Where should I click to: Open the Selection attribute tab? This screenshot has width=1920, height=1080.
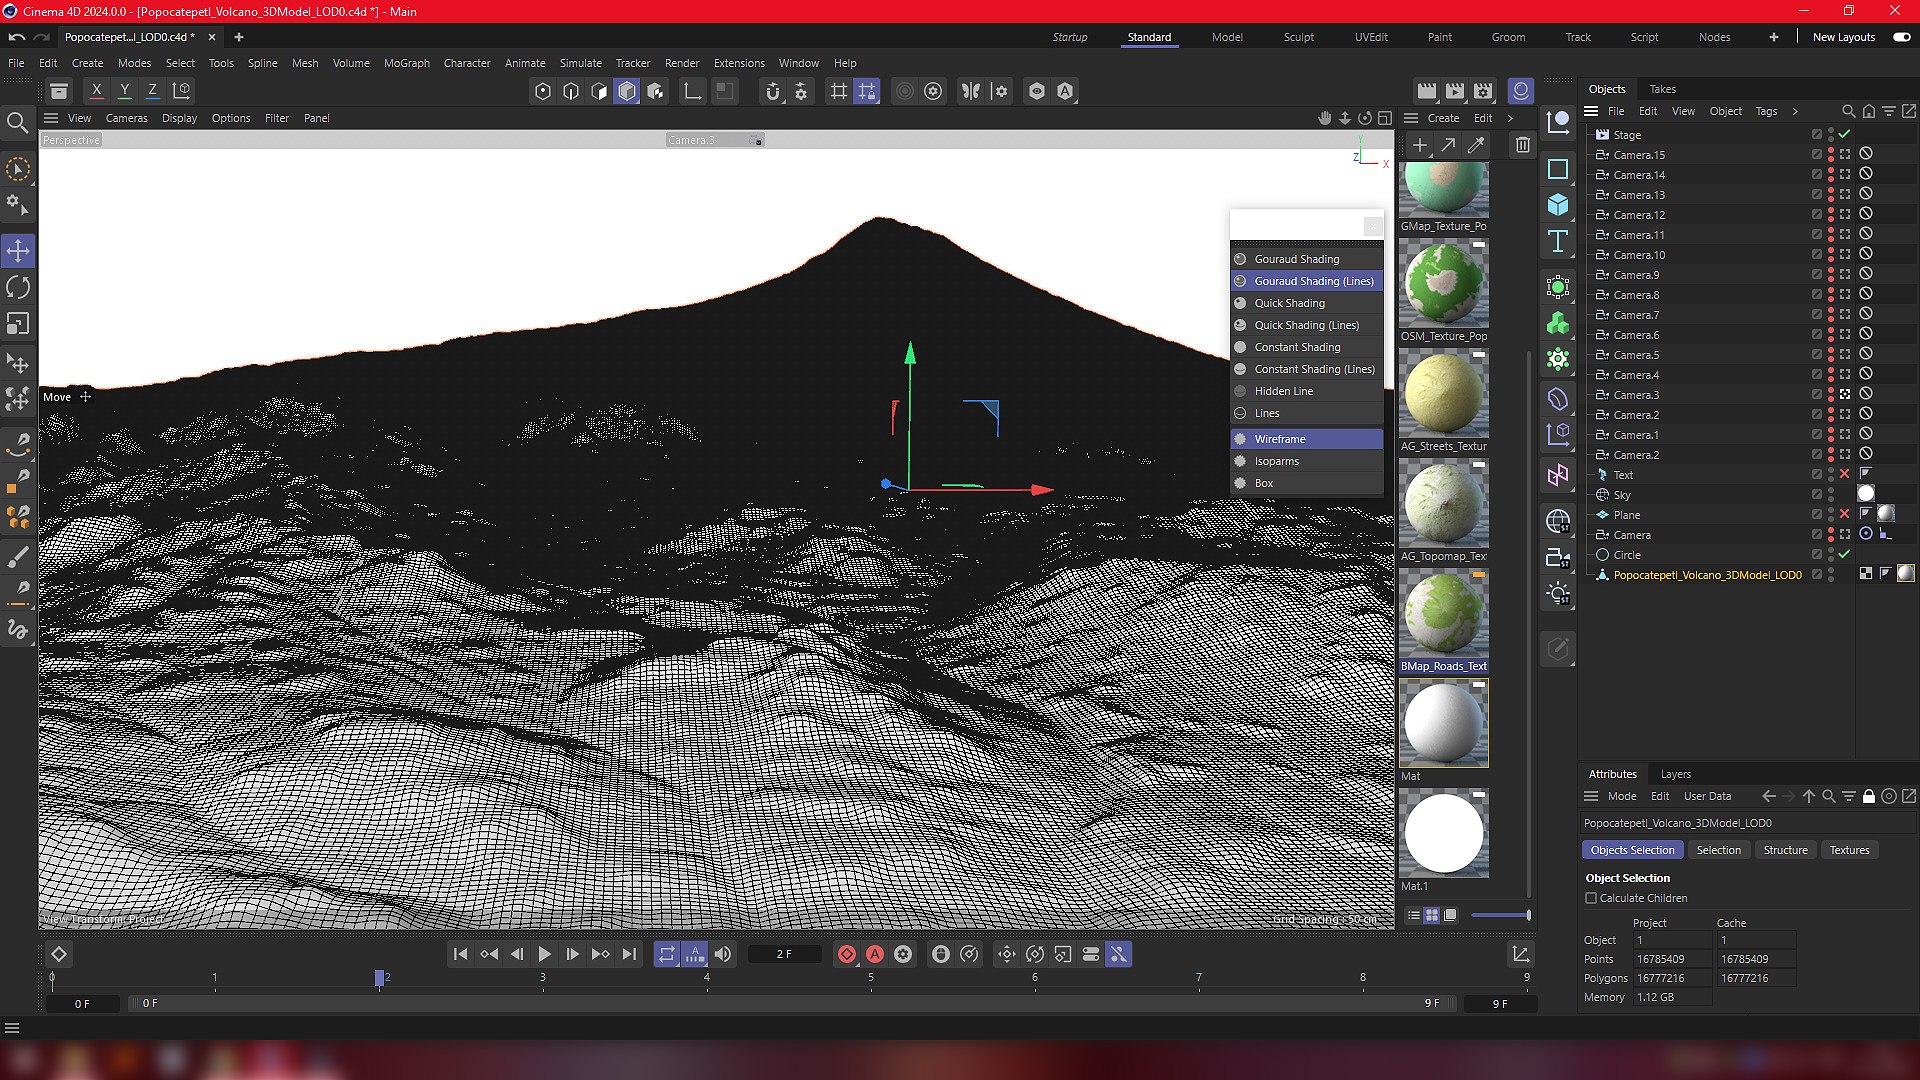pyautogui.click(x=1718, y=850)
